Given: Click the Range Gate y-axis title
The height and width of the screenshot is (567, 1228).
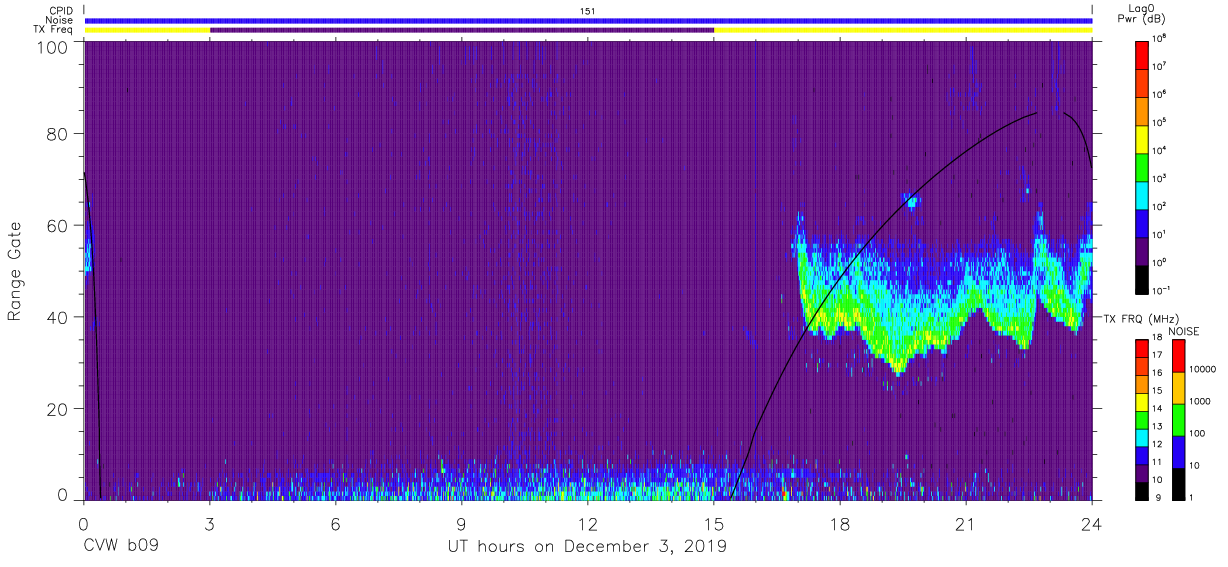Looking at the screenshot, I should point(16,271).
